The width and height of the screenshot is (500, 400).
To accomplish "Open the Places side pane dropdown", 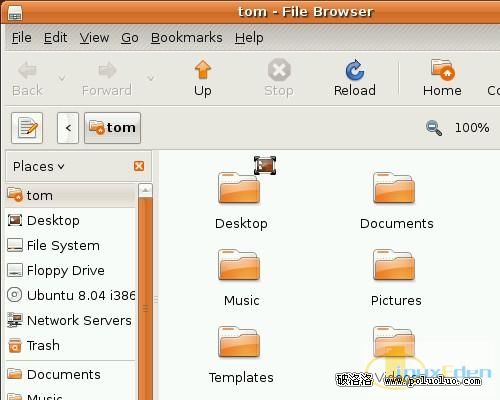I will click(x=38, y=166).
